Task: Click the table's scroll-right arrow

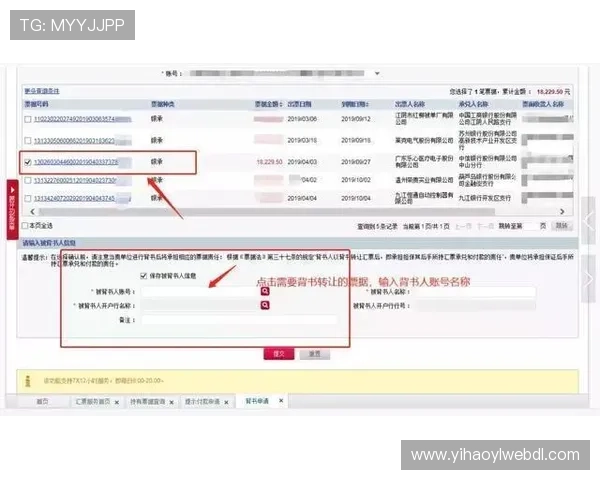Action: [562, 211]
